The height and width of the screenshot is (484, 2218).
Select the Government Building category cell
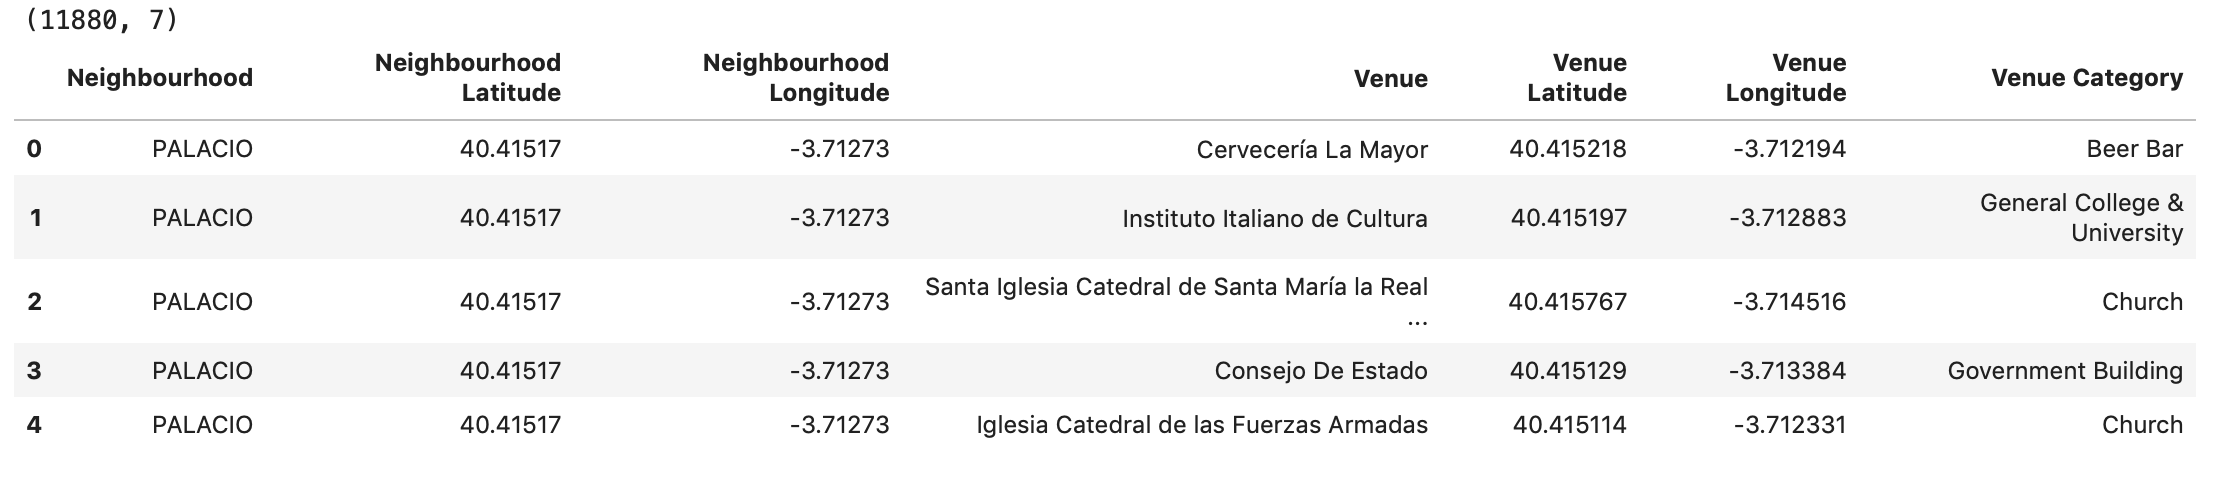(x=2064, y=371)
